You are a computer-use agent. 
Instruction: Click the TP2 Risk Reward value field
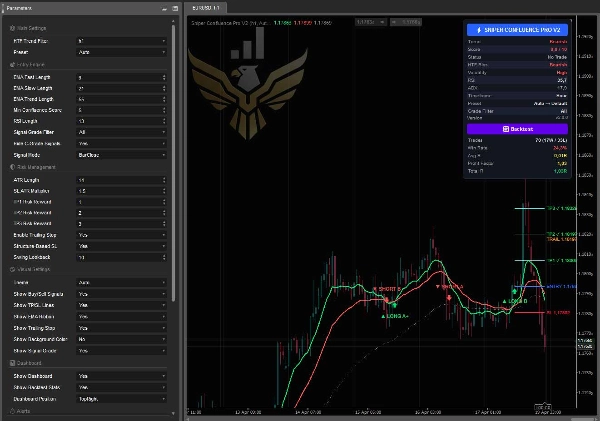(119, 213)
